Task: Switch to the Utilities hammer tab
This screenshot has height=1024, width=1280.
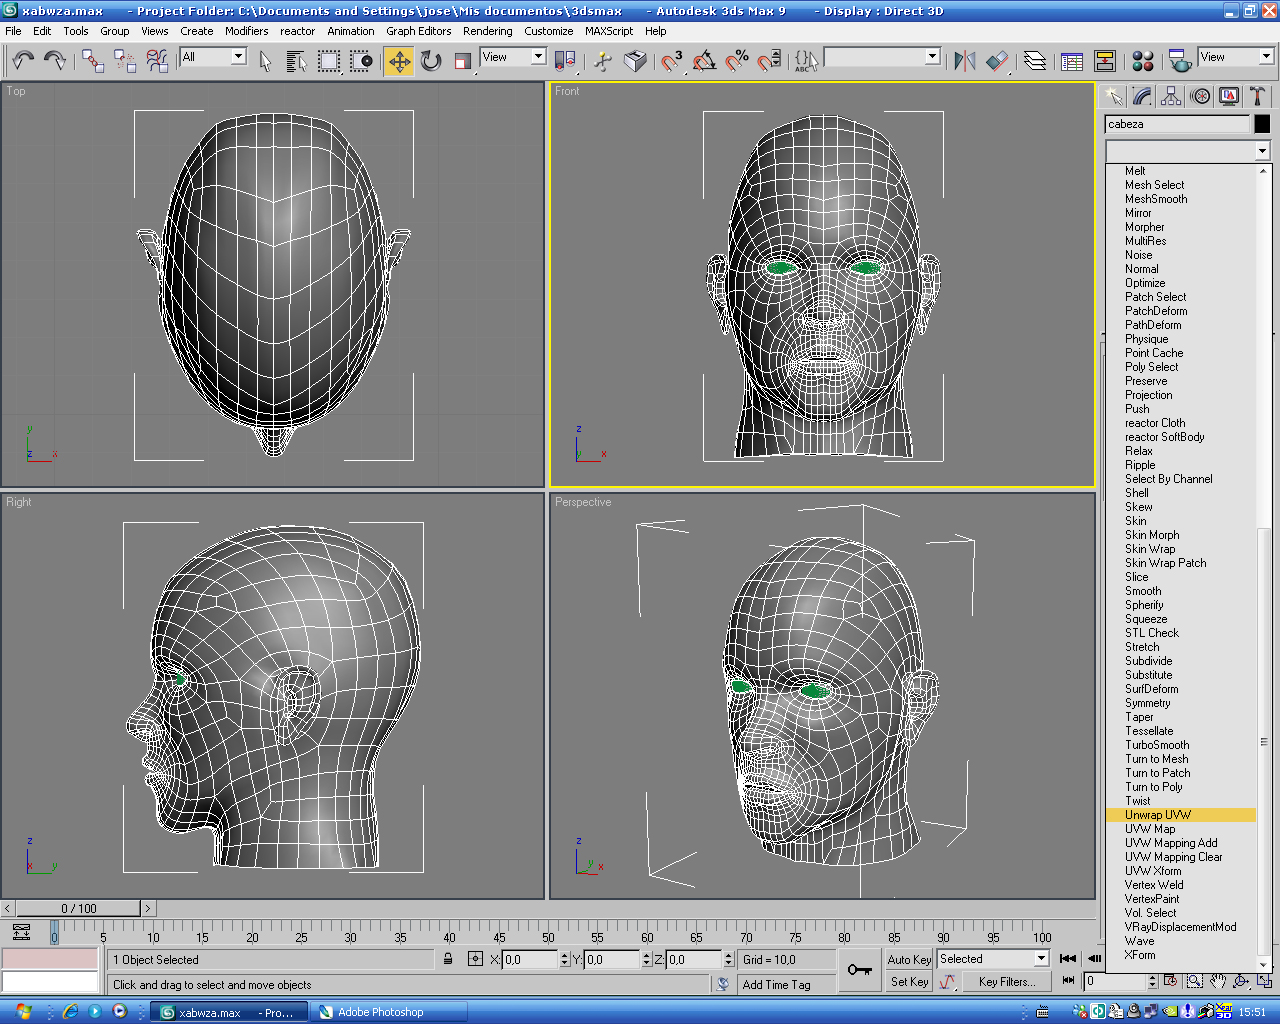Action: (1258, 96)
